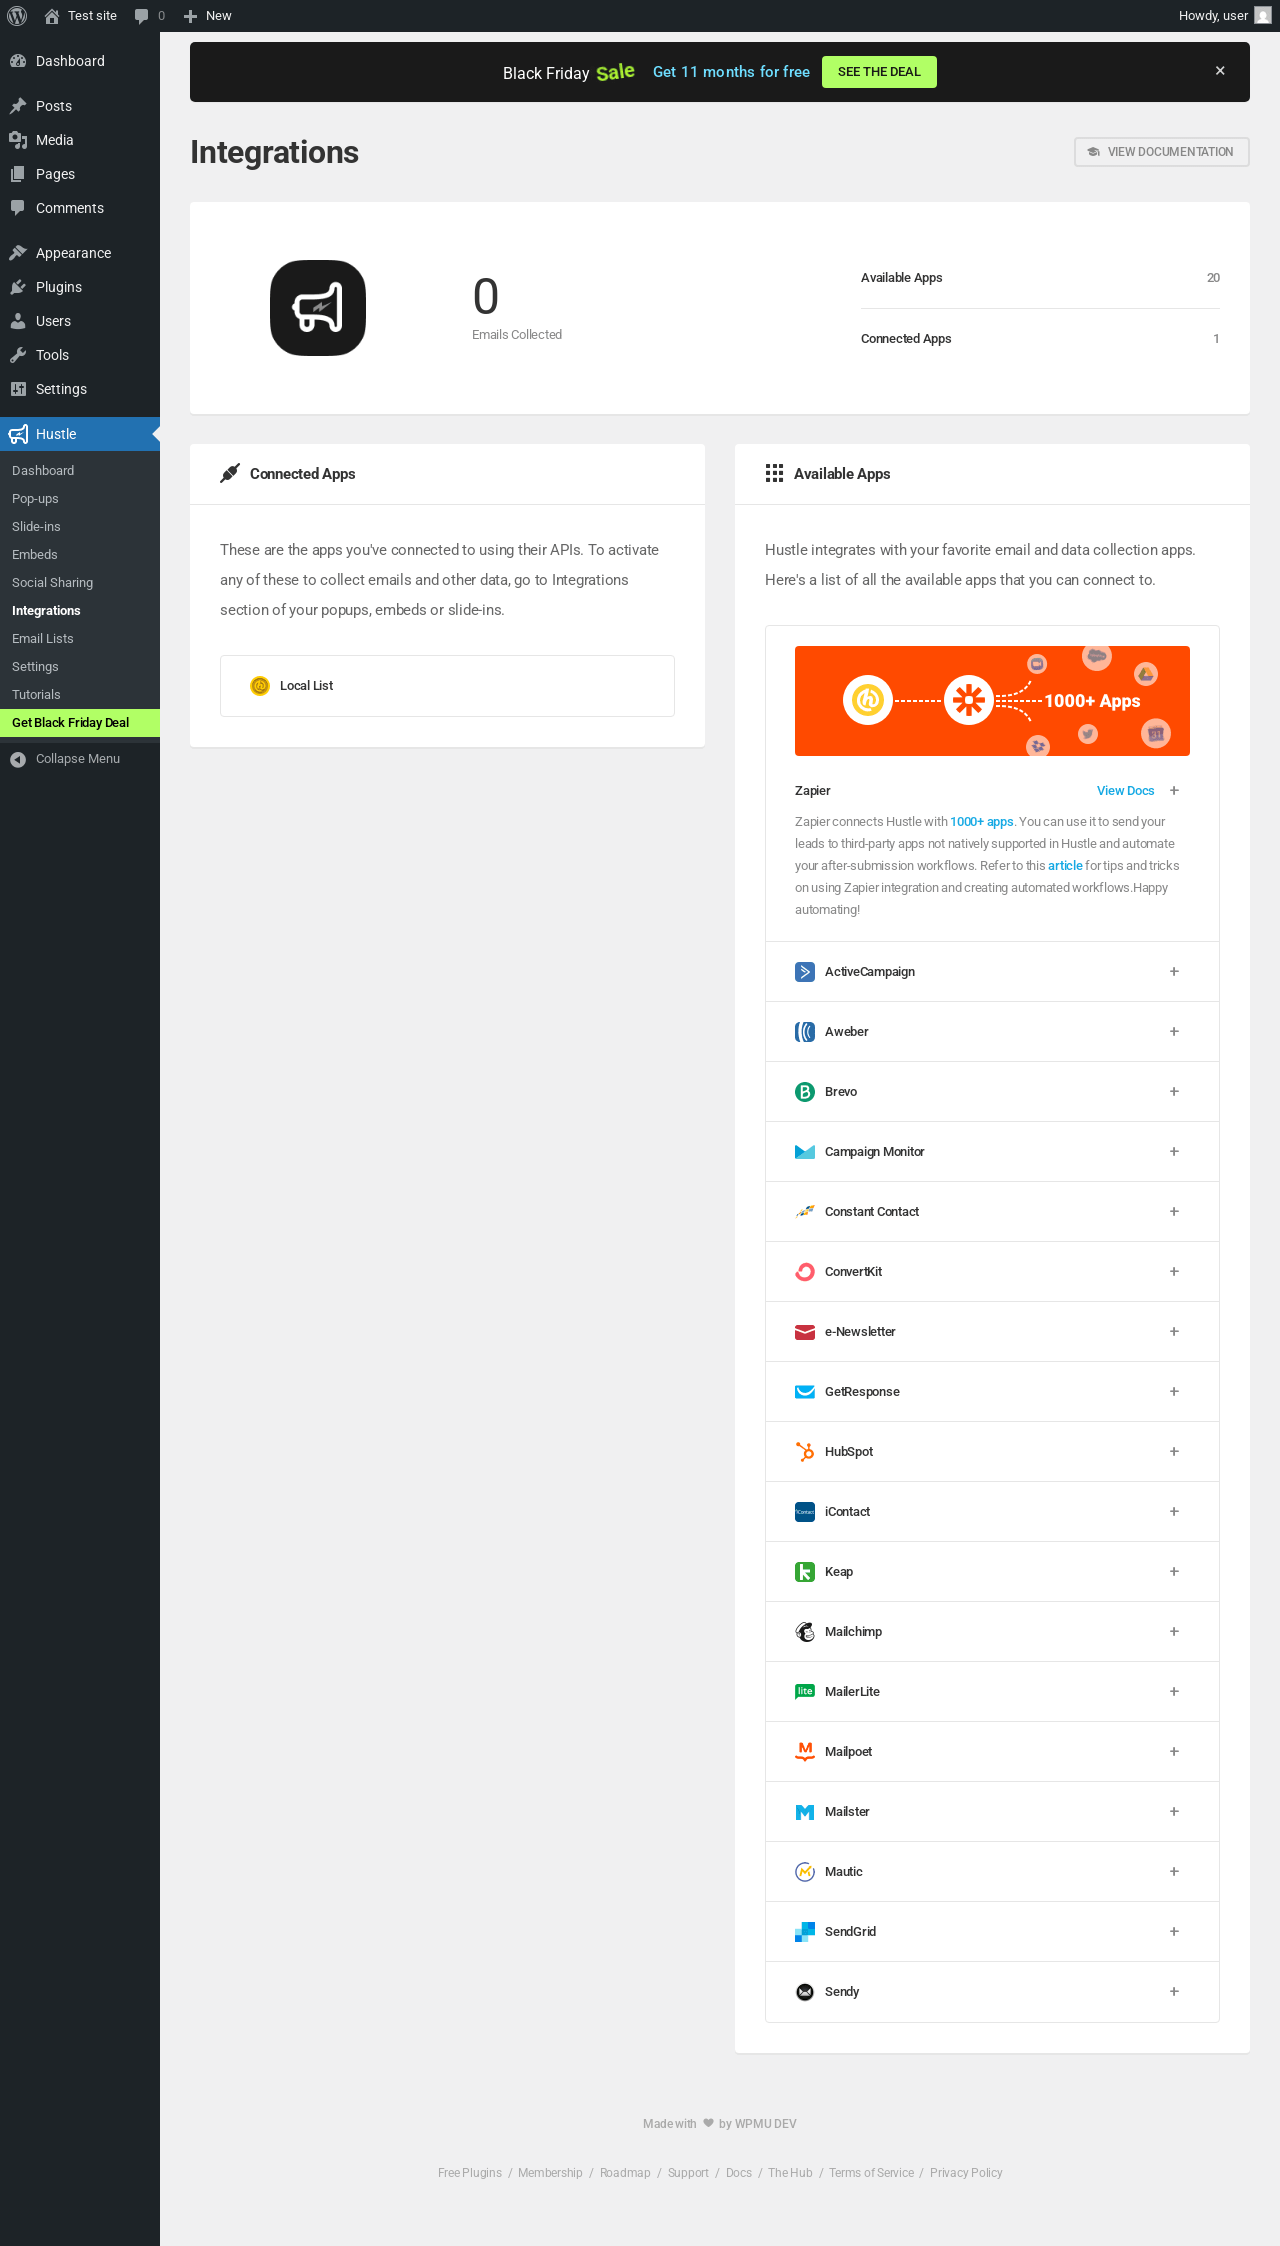Follow the 1000+ apps link

[982, 822]
